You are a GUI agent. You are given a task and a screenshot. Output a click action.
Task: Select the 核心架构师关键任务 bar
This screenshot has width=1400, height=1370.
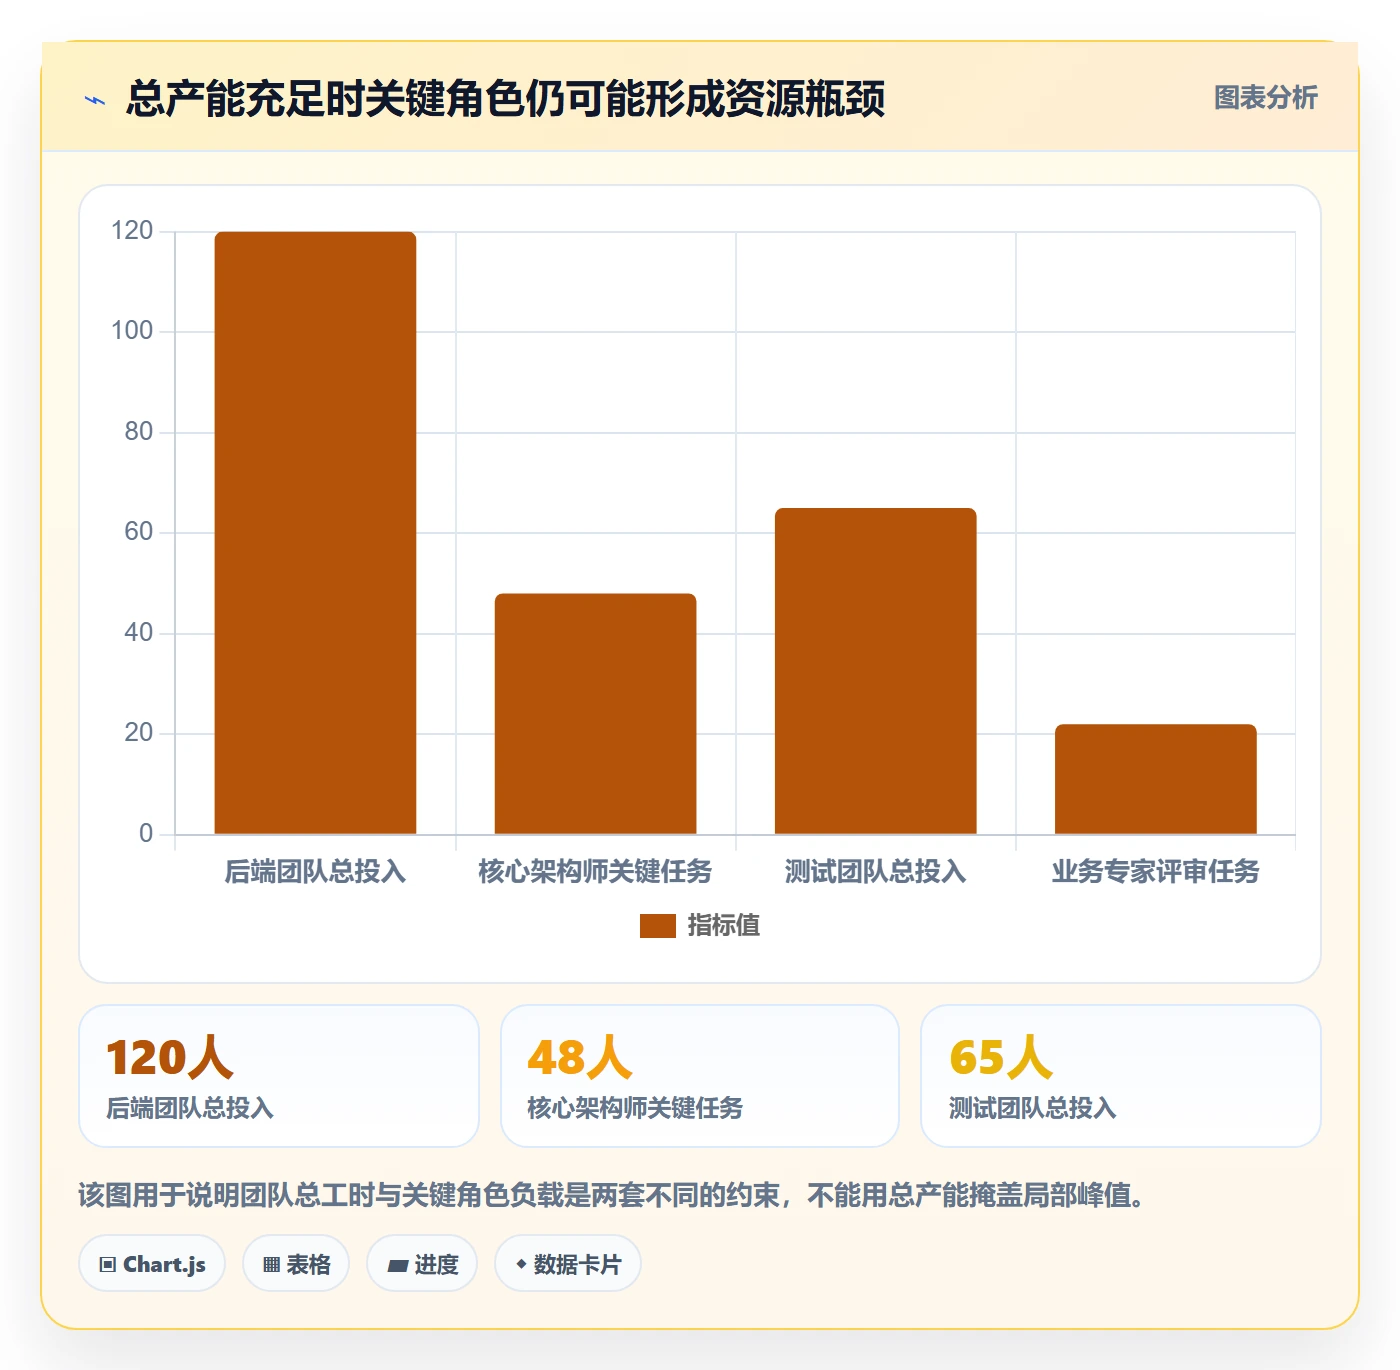tap(595, 714)
